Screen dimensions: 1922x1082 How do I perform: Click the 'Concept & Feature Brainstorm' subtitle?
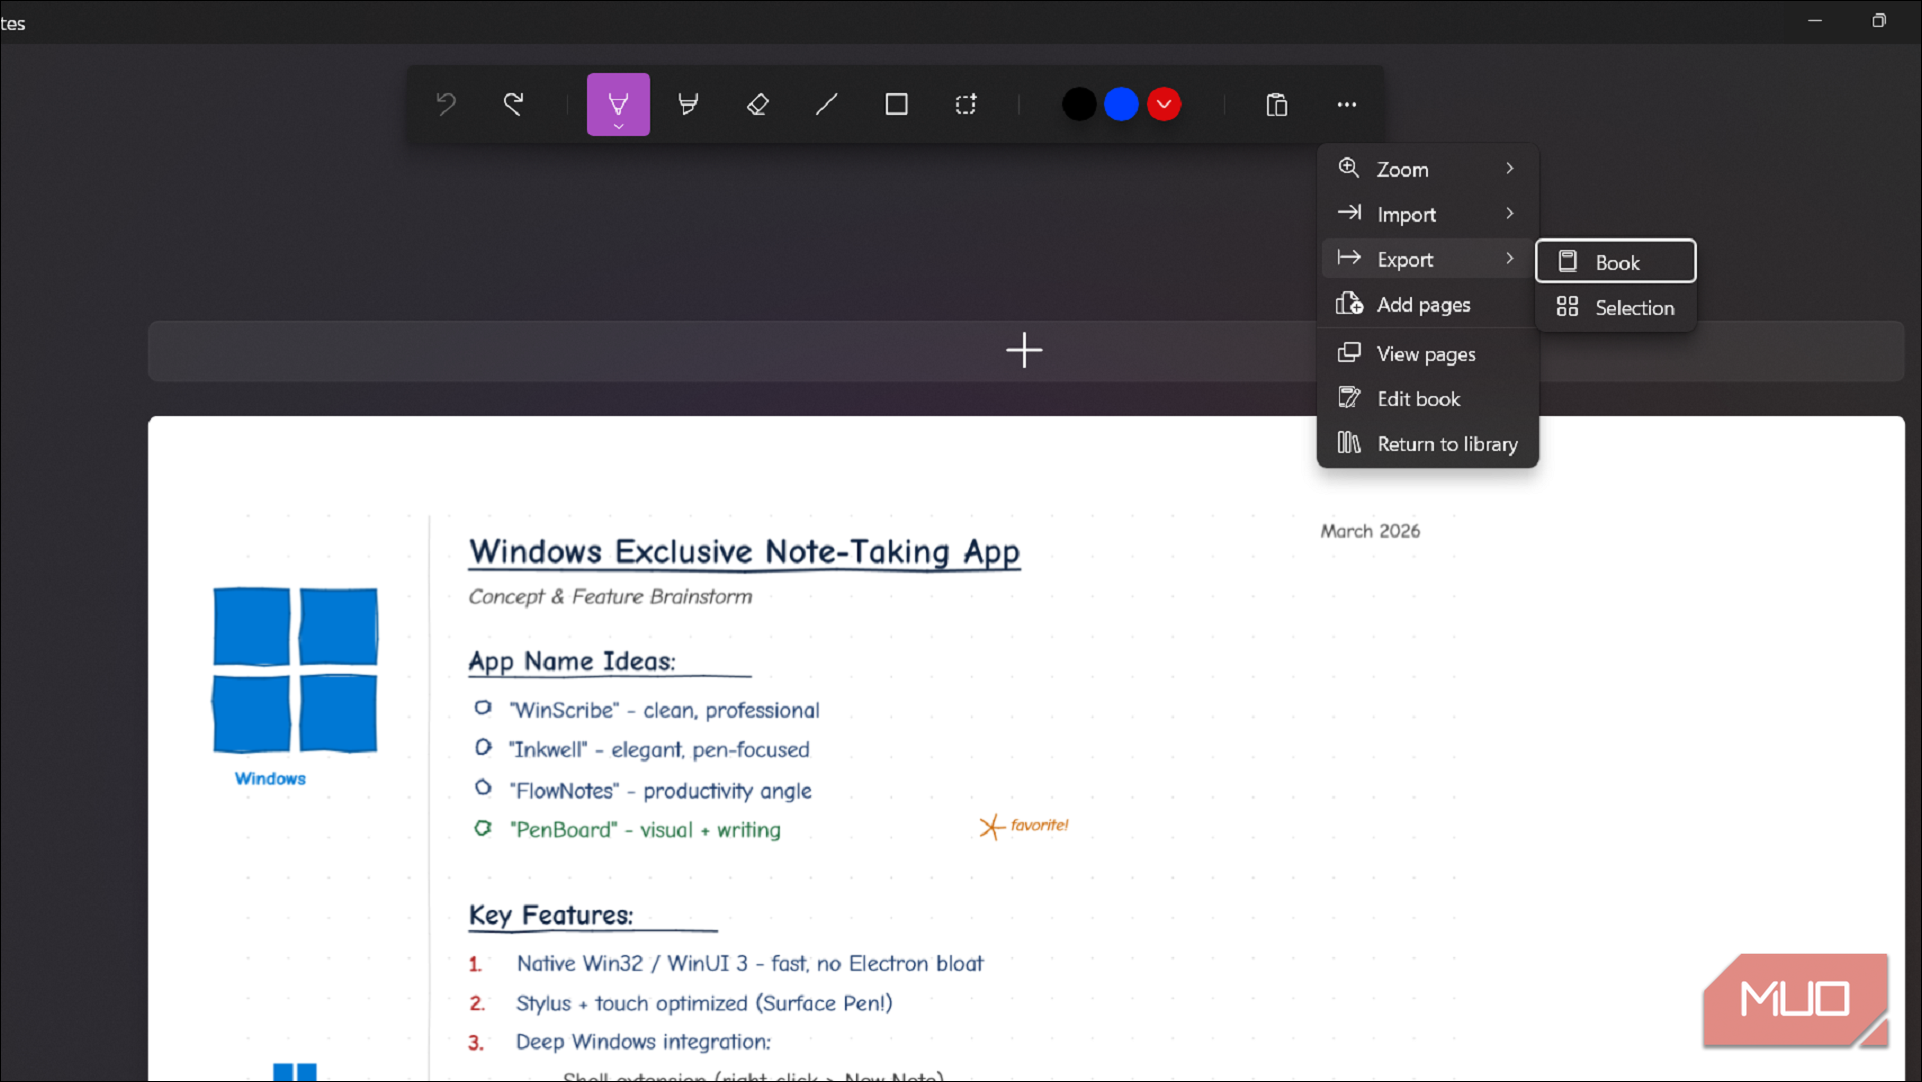click(610, 597)
